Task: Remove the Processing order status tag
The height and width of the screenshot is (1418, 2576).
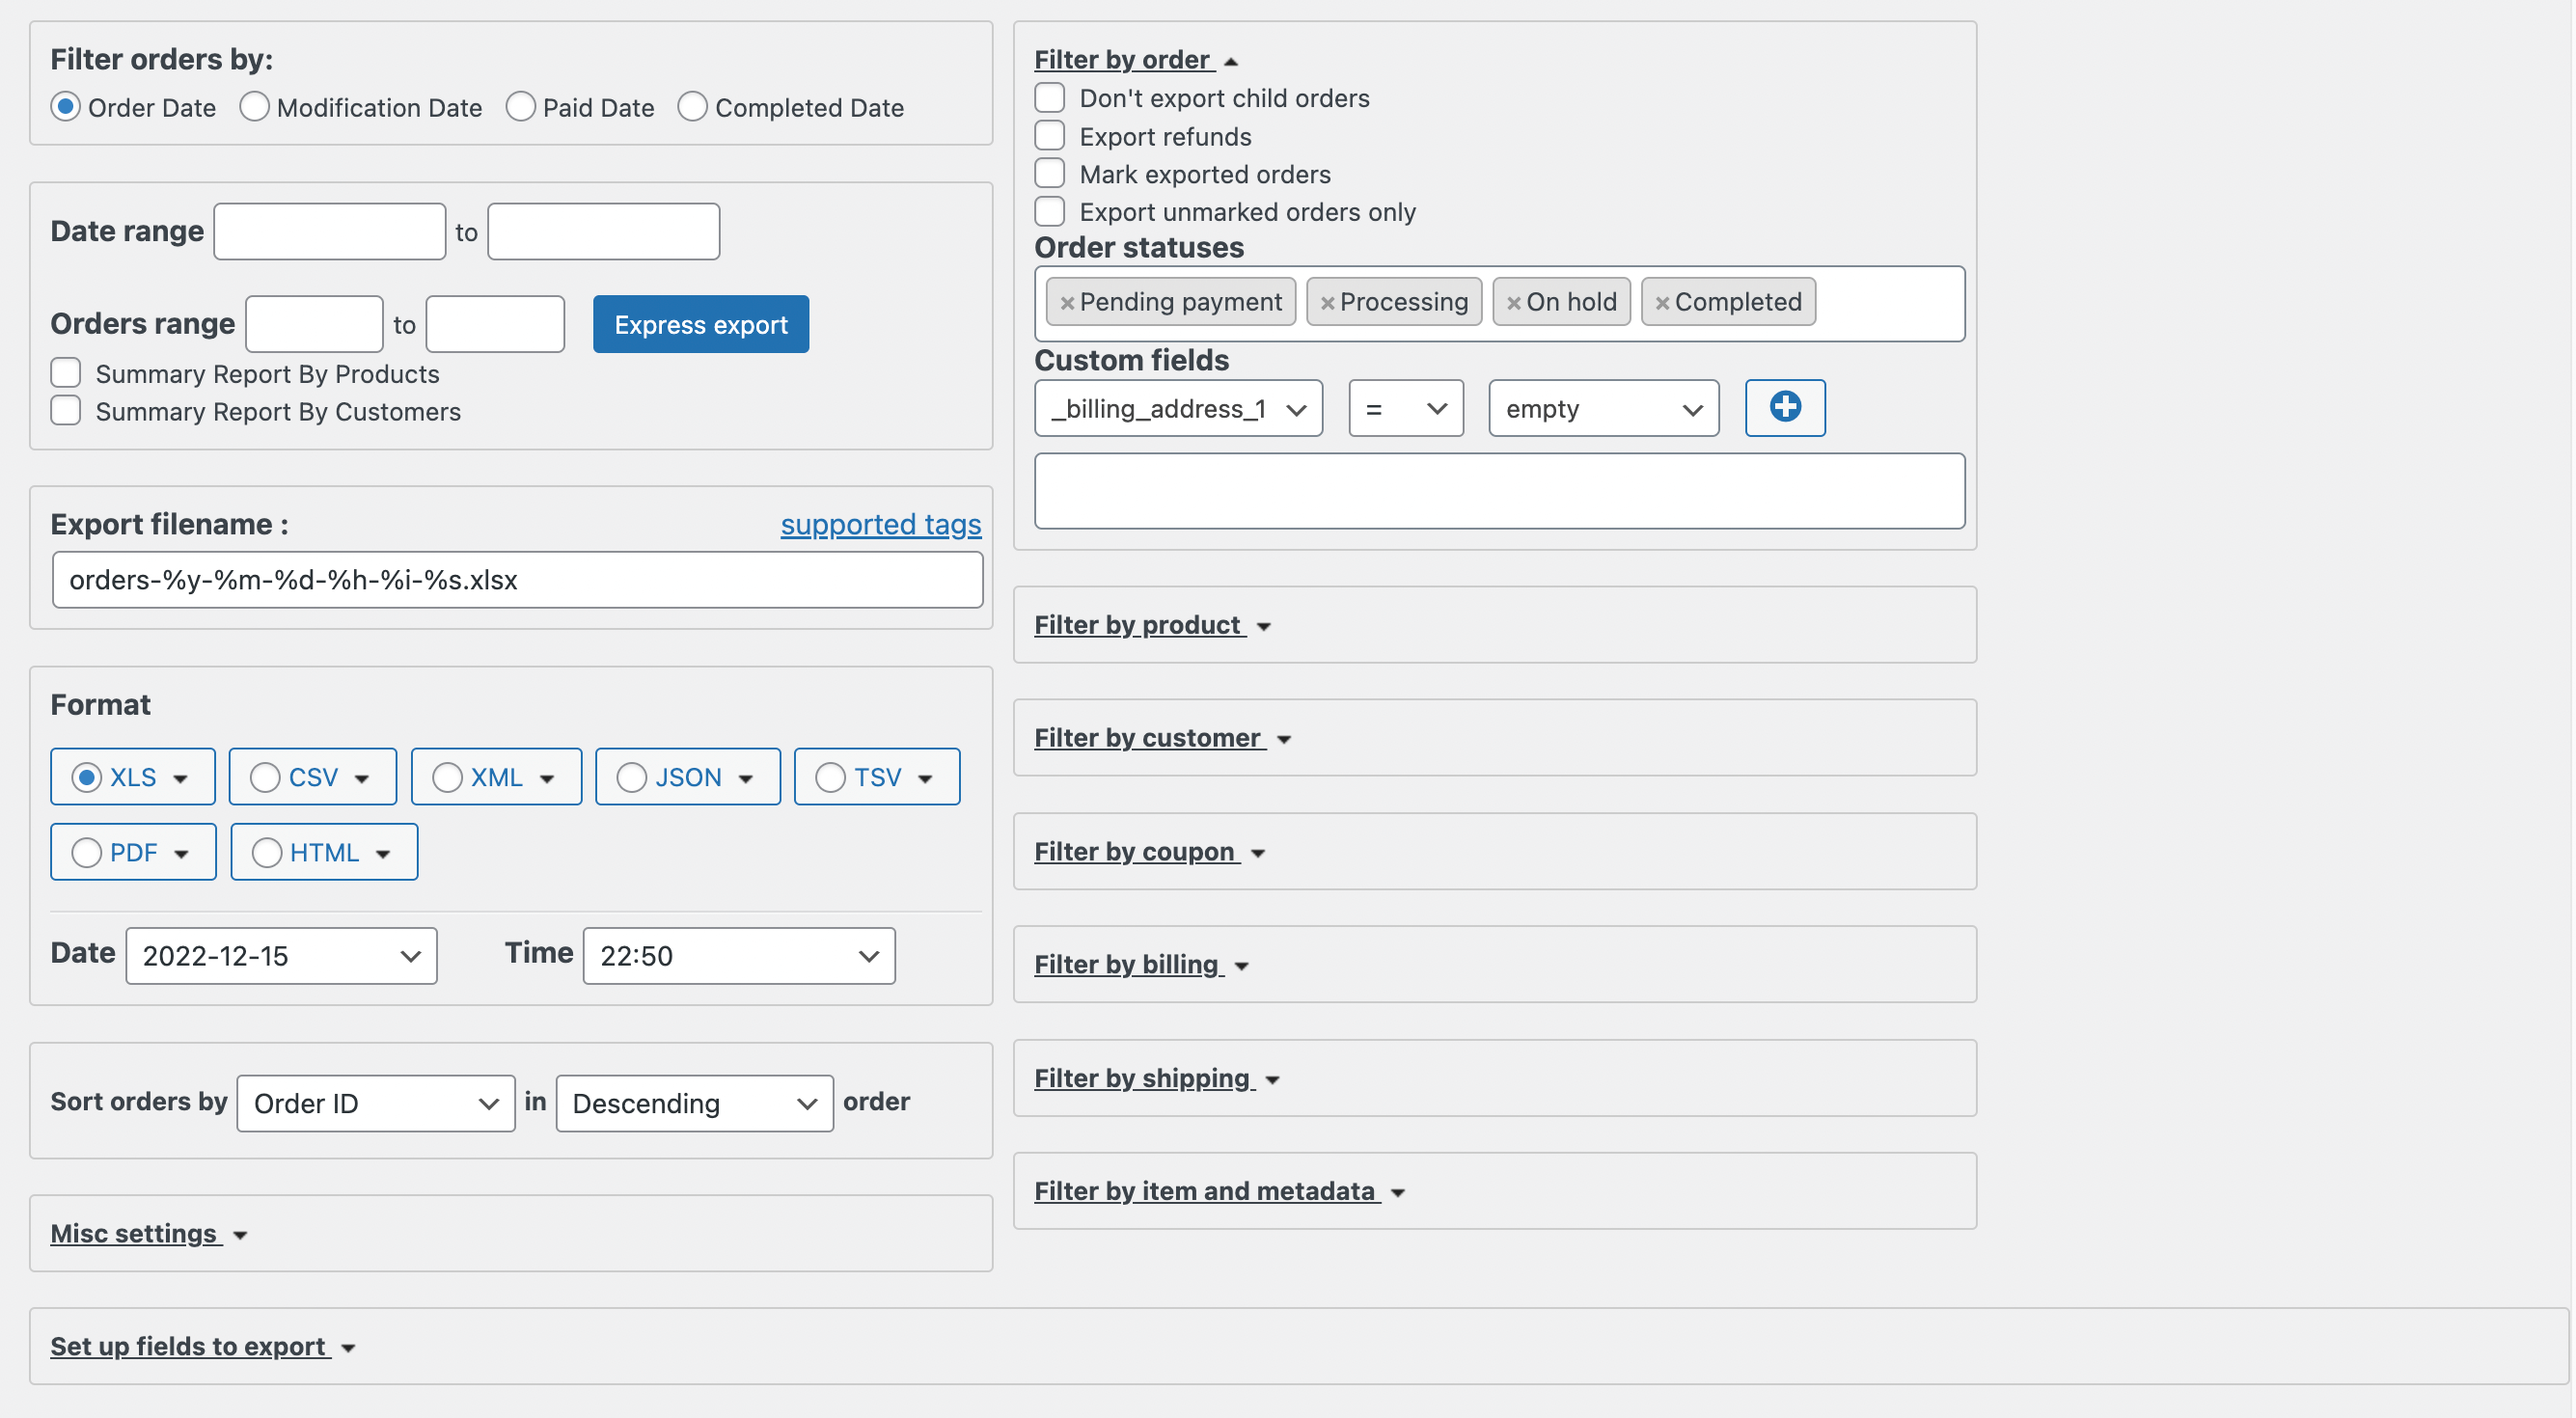Action: [1328, 301]
